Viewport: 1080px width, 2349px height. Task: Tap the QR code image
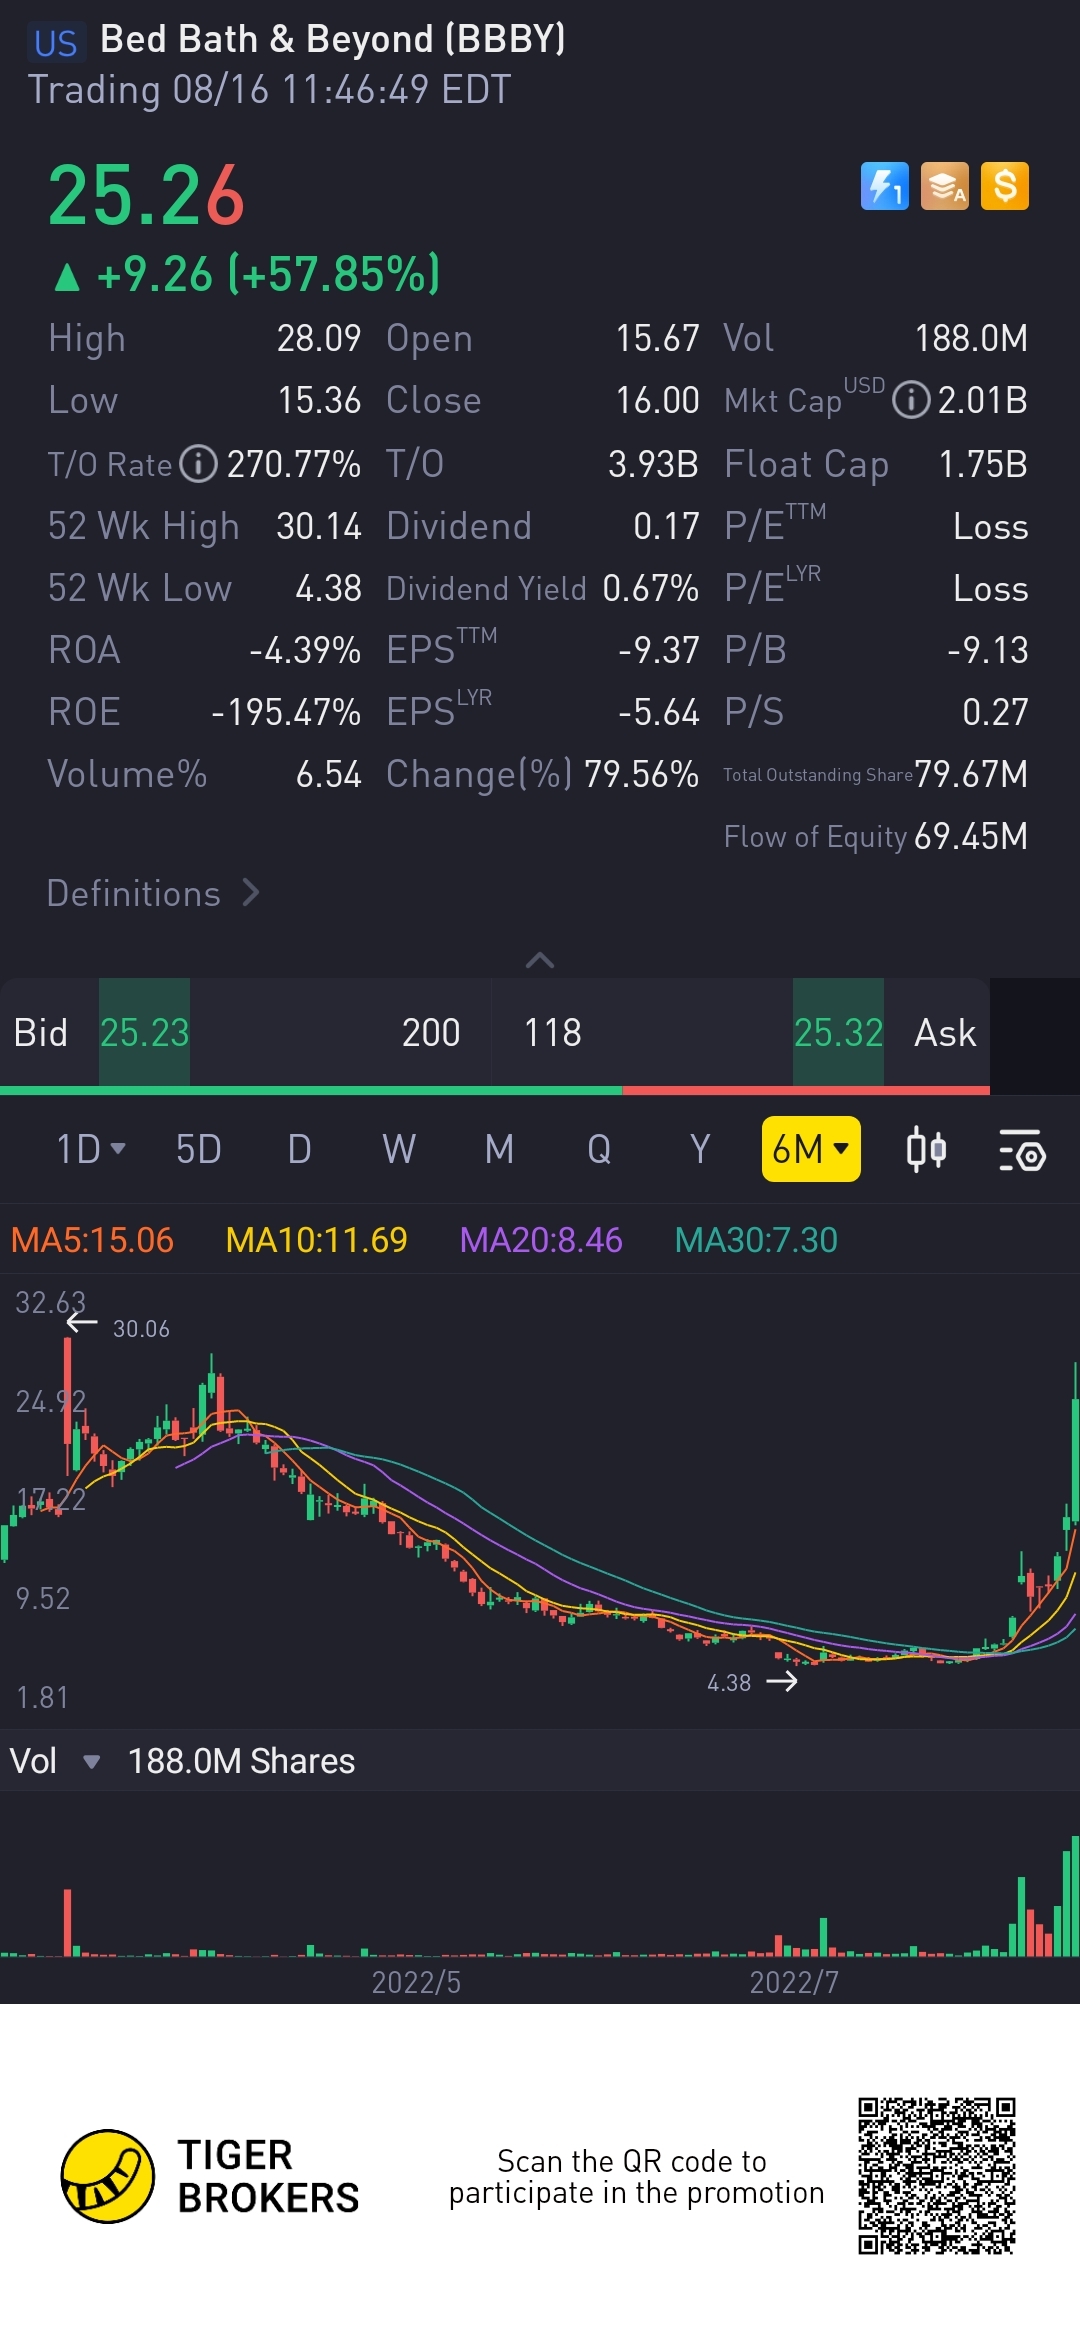[937, 2176]
